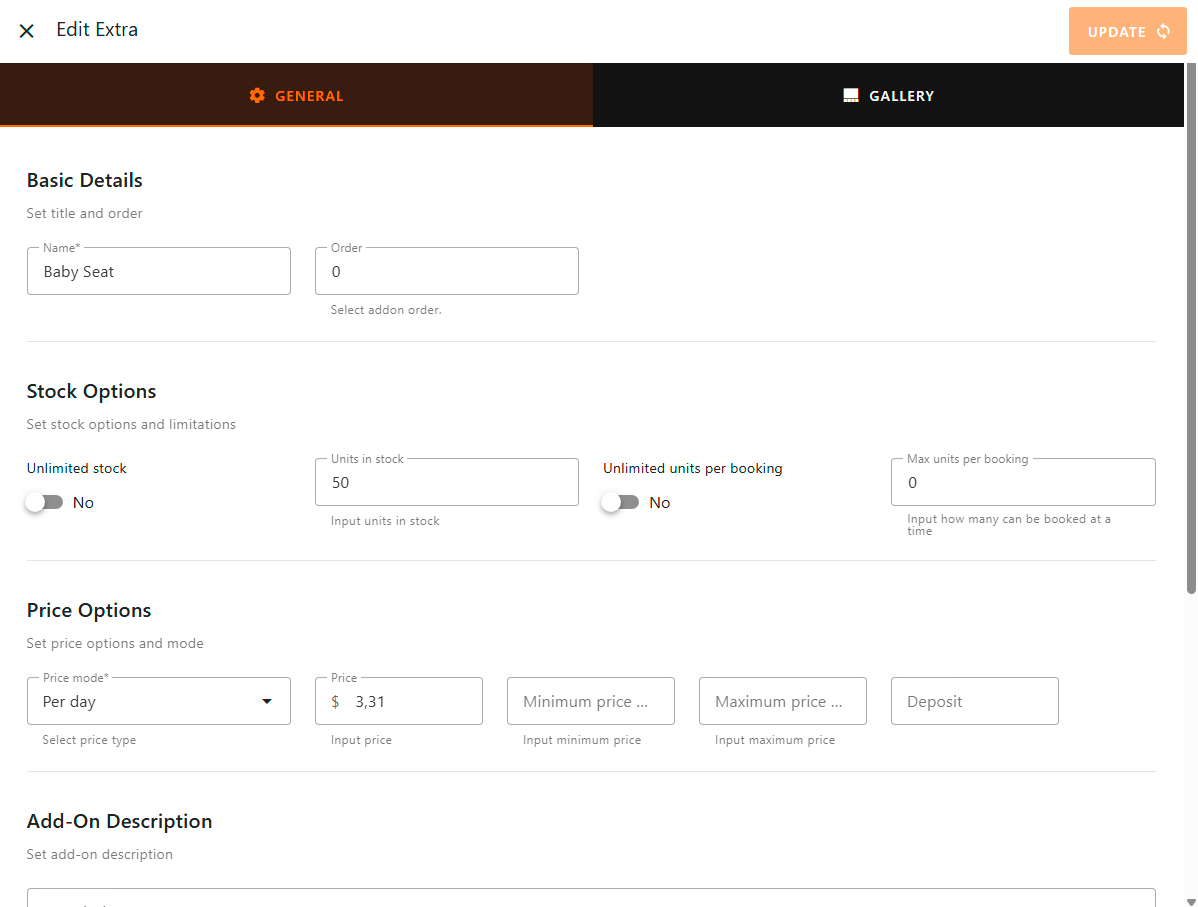Click the 'Stock Options' heading
The height and width of the screenshot is (907, 1198).
pos(92,391)
